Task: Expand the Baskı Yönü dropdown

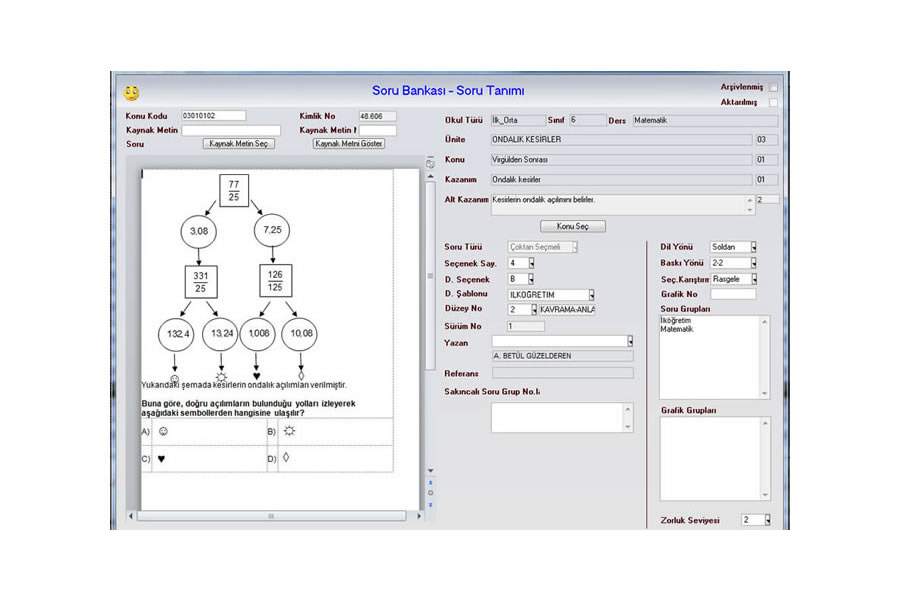Action: [x=754, y=263]
